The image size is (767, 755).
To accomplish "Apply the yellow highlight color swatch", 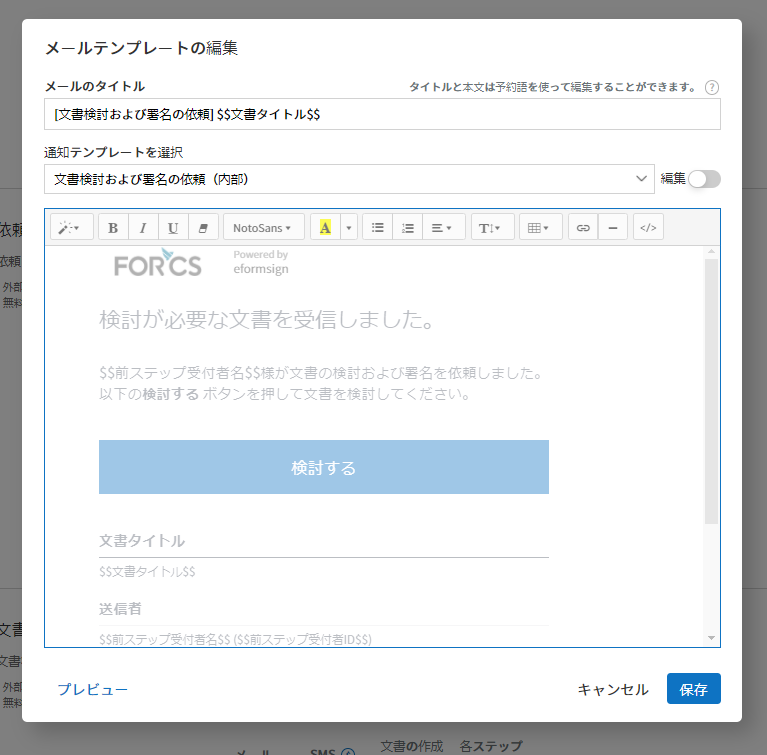I will tap(325, 228).
